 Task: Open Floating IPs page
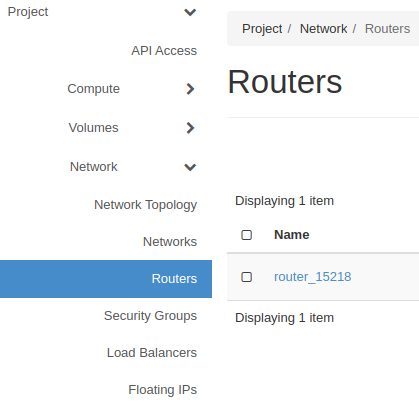tap(163, 390)
